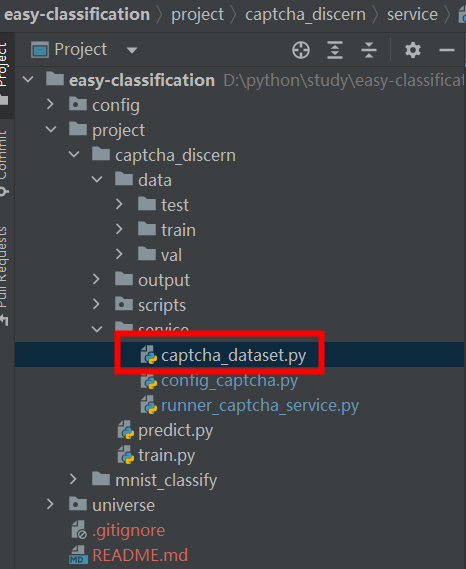The image size is (466, 569).
Task: Click the Collapse All toolbar icon
Action: tap(369, 50)
